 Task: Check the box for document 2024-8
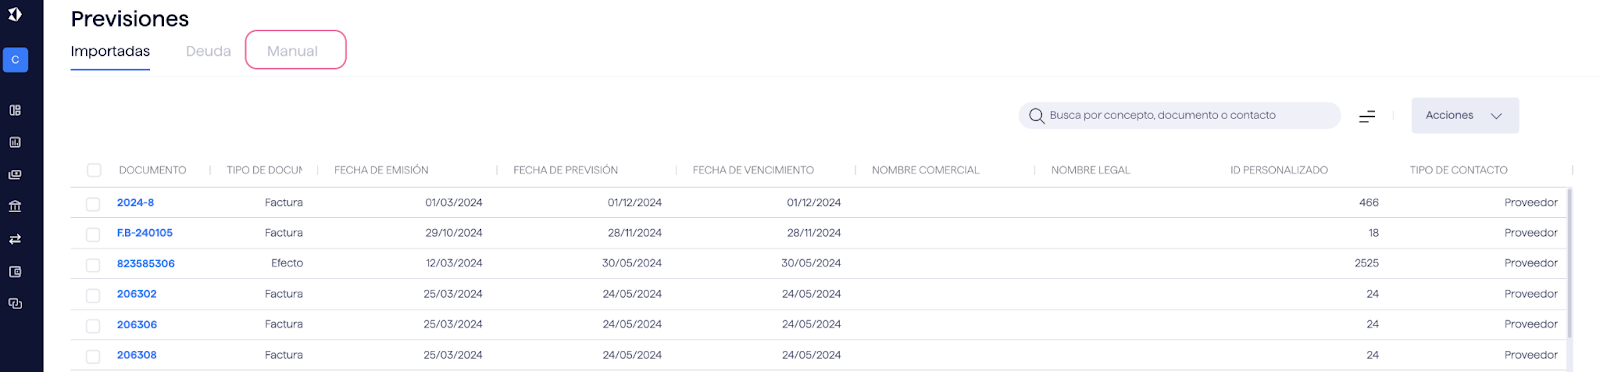point(93,203)
